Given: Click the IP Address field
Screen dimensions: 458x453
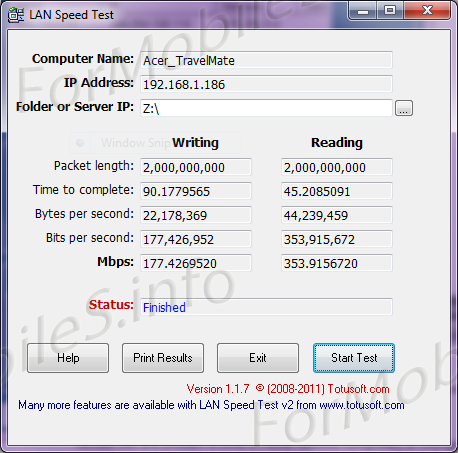Looking at the screenshot, I should pos(266,84).
